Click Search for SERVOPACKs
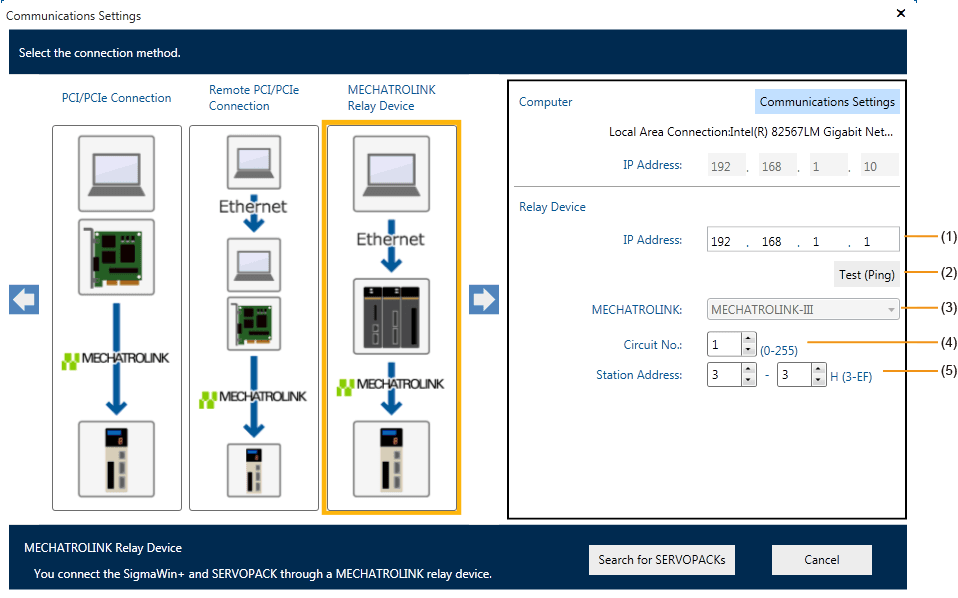The image size is (958, 598). point(662,560)
